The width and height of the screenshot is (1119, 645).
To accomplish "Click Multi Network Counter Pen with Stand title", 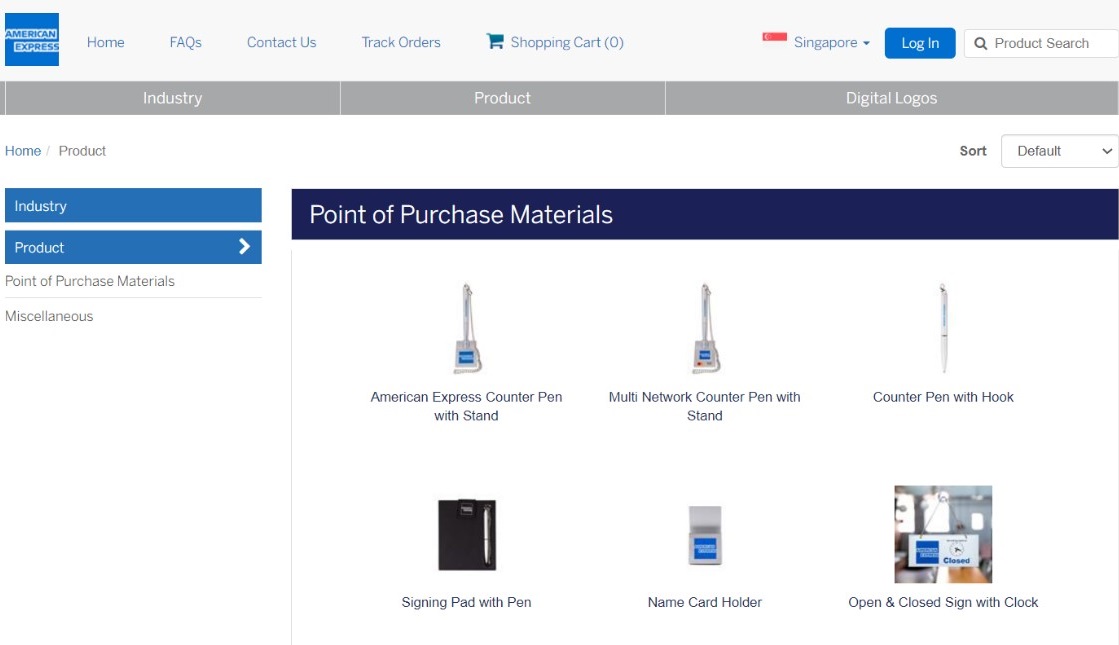I will point(705,406).
